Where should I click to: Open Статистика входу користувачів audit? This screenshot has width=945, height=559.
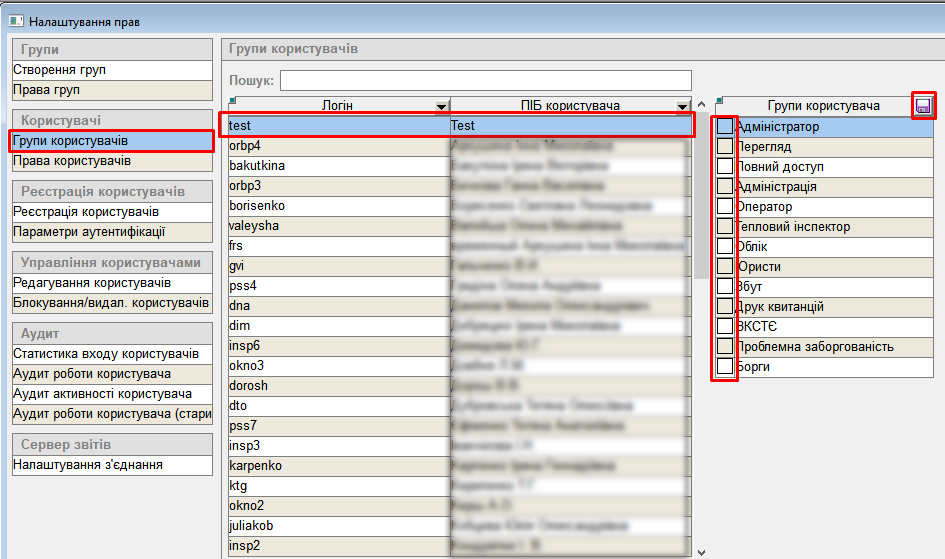pyautogui.click(x=112, y=354)
